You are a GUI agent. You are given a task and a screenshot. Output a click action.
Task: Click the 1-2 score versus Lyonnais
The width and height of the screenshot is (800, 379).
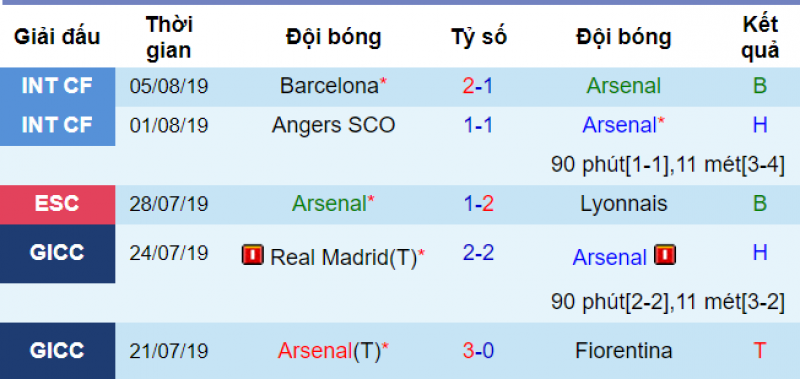tap(478, 204)
